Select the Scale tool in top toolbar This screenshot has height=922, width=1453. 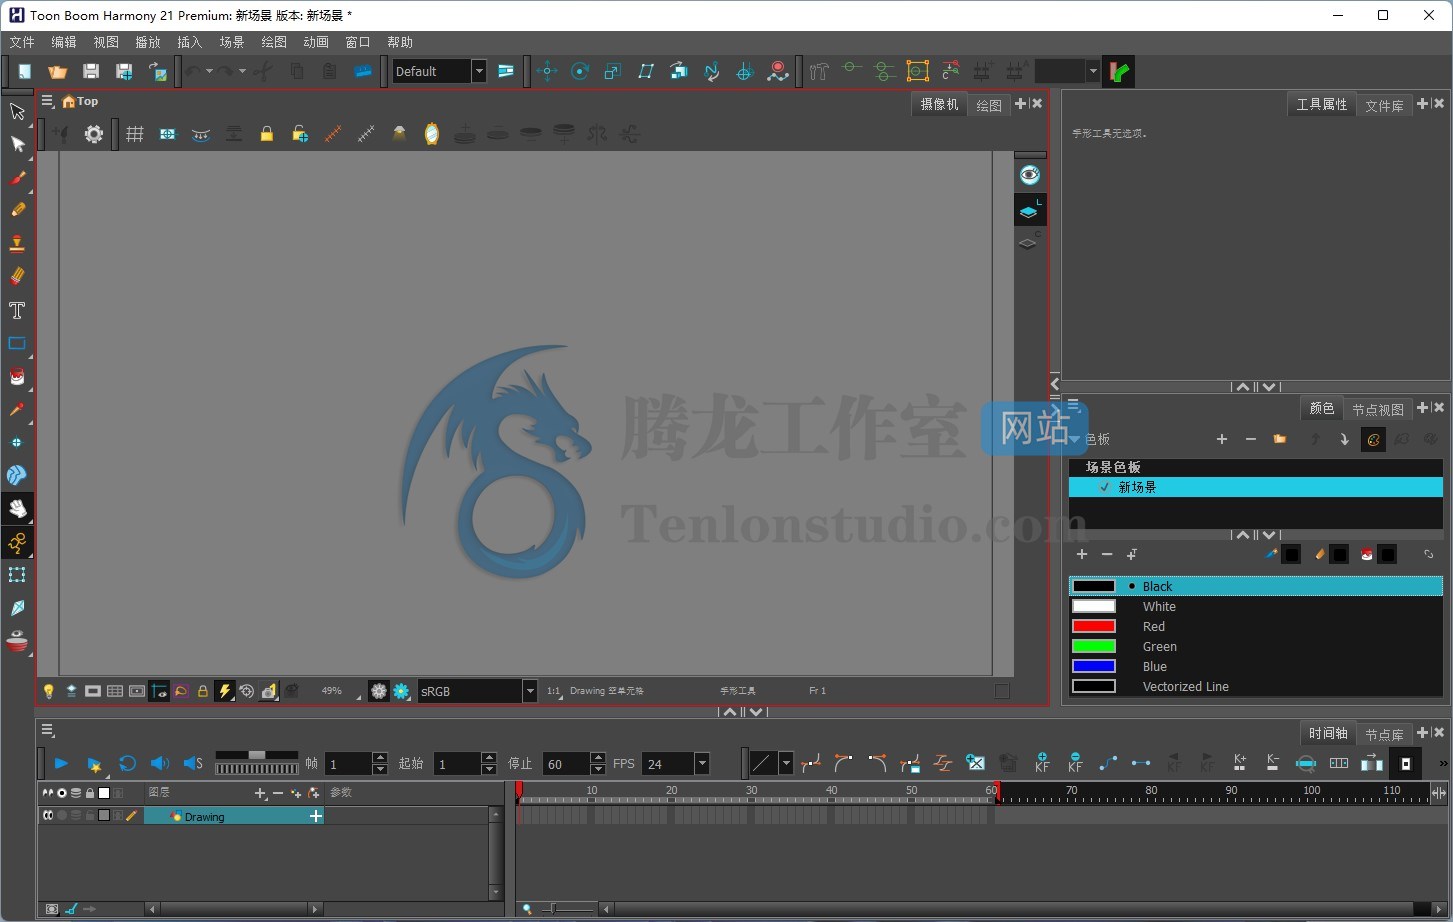click(x=613, y=71)
